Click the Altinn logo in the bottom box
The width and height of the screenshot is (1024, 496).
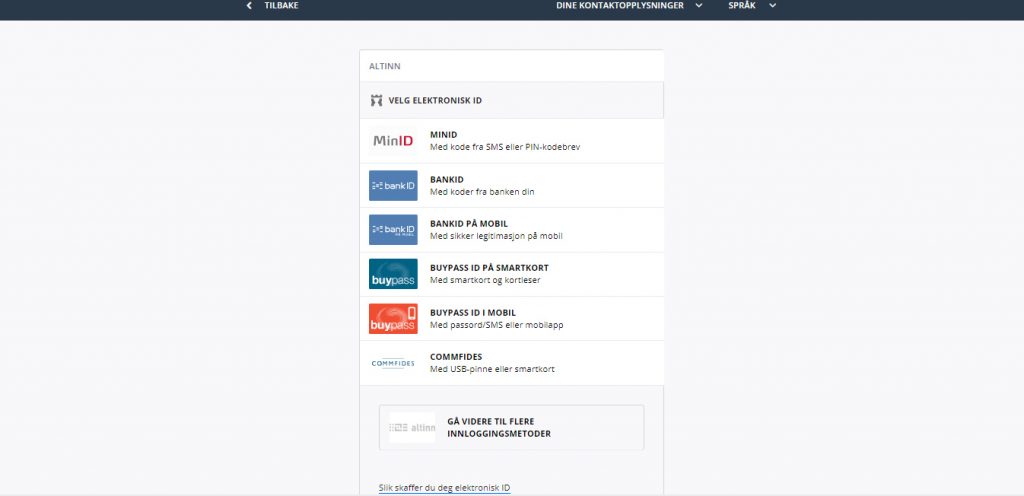tap(412, 427)
